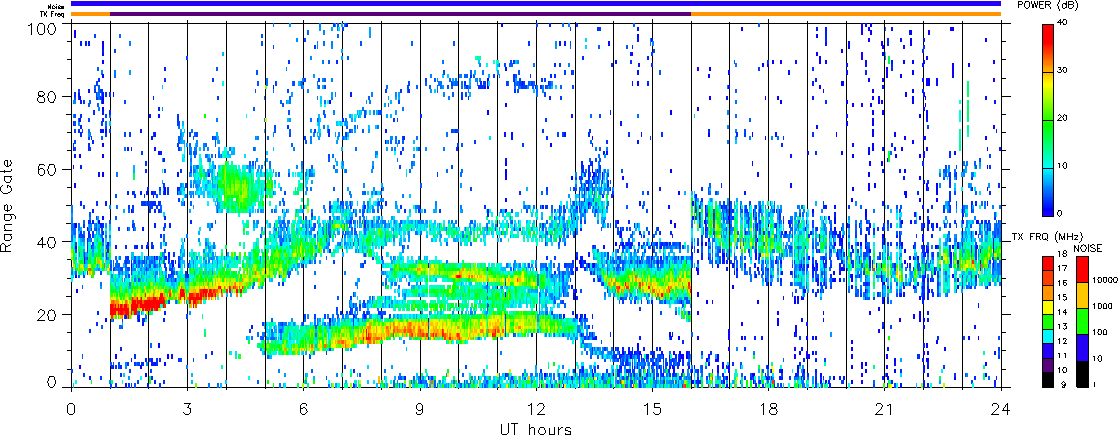Click the purple section of the TX Freq strip
Viewport: 1118px width, 435px height.
point(400,14)
